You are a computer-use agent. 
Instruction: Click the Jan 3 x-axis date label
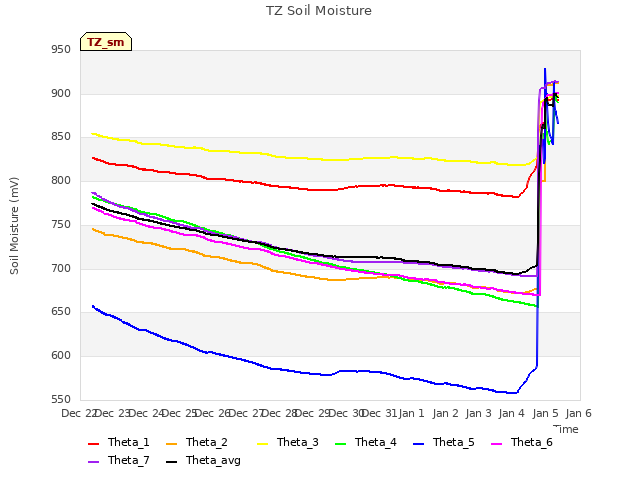[x=479, y=413]
